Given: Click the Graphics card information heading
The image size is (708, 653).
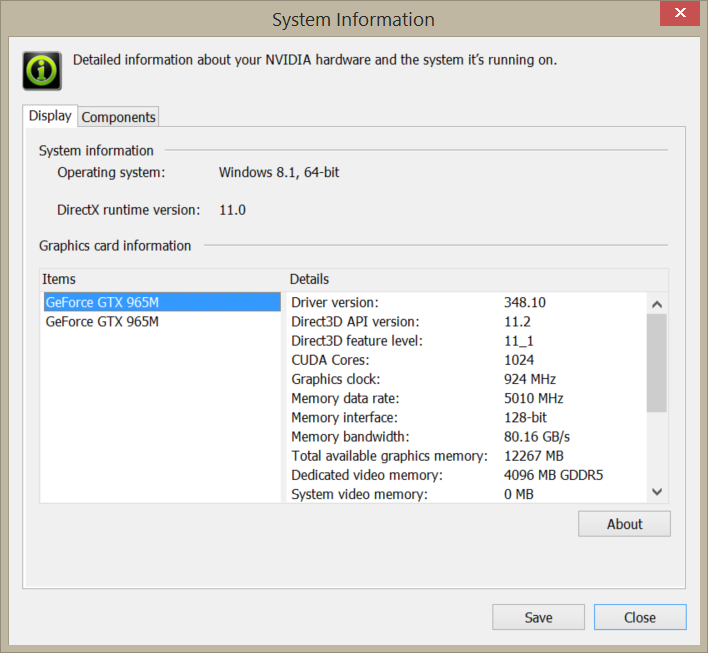Looking at the screenshot, I should pos(115,246).
